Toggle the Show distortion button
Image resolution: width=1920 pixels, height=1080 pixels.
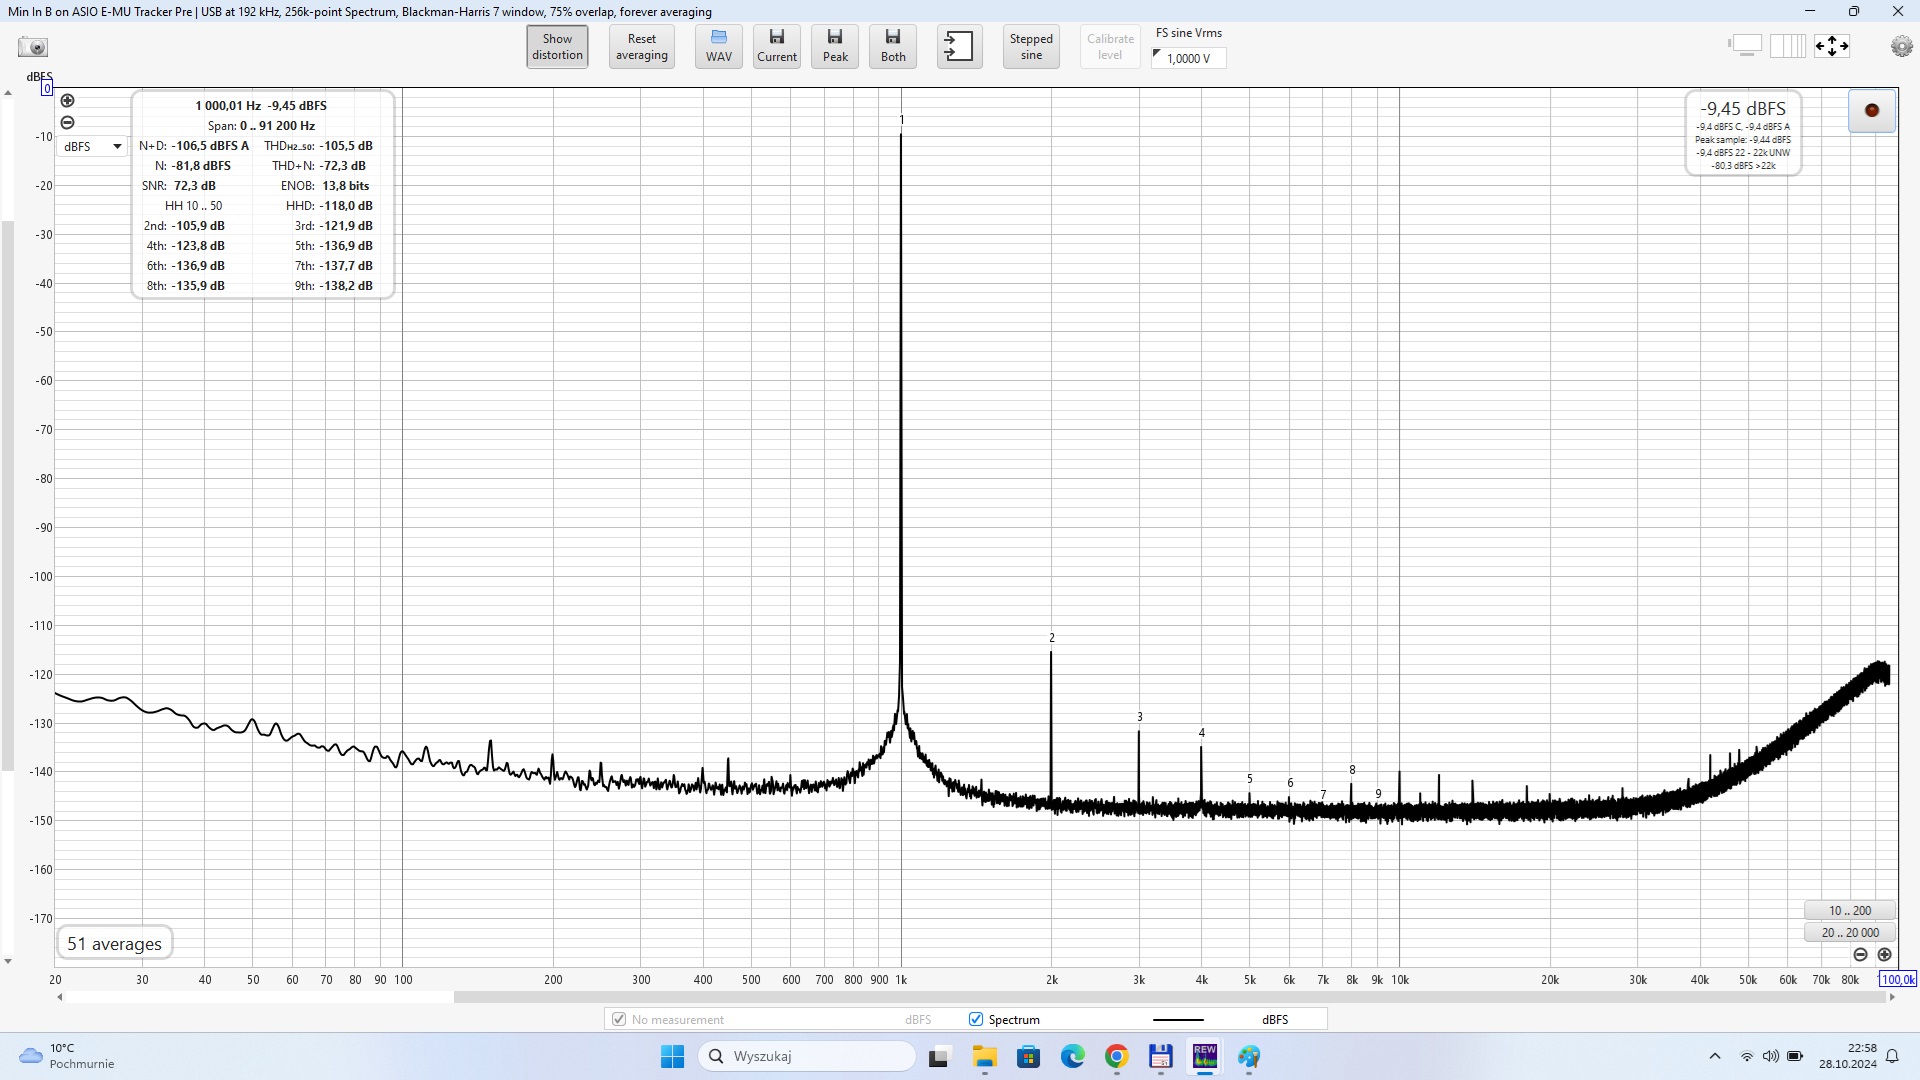coord(557,47)
